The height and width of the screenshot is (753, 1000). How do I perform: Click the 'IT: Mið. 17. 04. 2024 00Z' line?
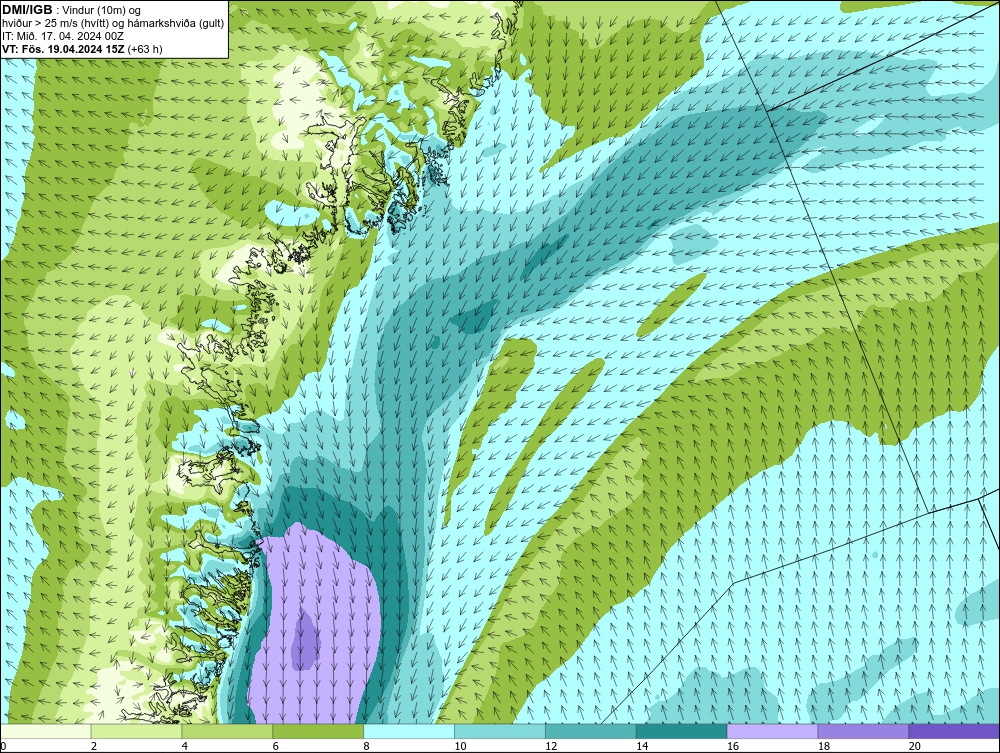[63, 36]
